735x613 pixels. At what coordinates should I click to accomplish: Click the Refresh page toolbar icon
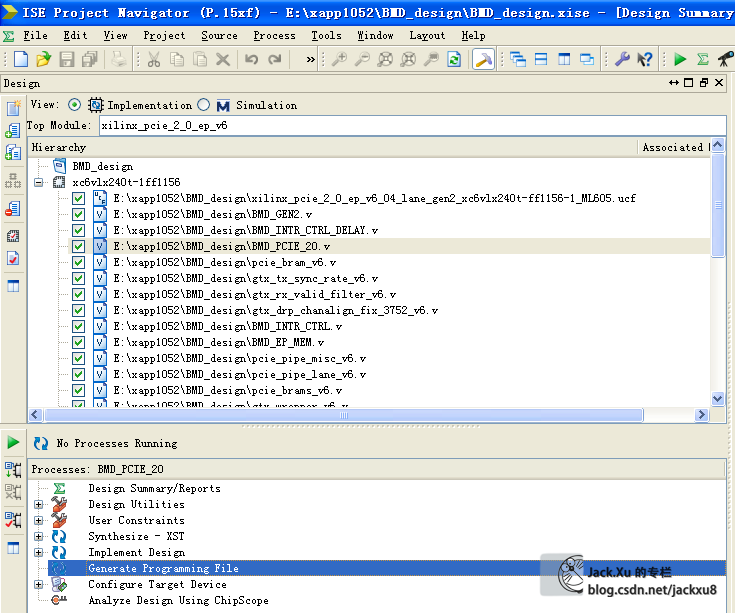click(454, 59)
